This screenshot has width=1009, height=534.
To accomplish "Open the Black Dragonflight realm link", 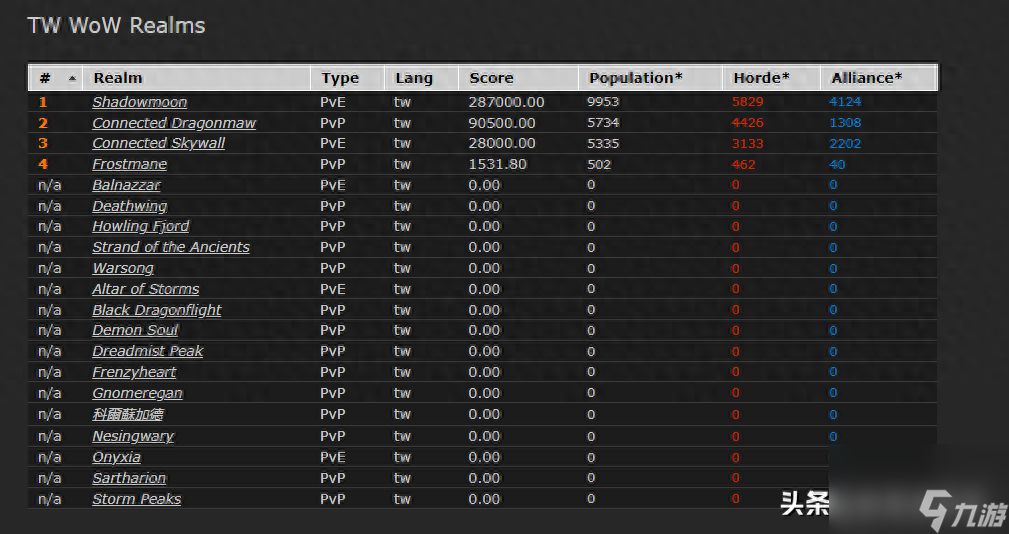I will point(156,310).
